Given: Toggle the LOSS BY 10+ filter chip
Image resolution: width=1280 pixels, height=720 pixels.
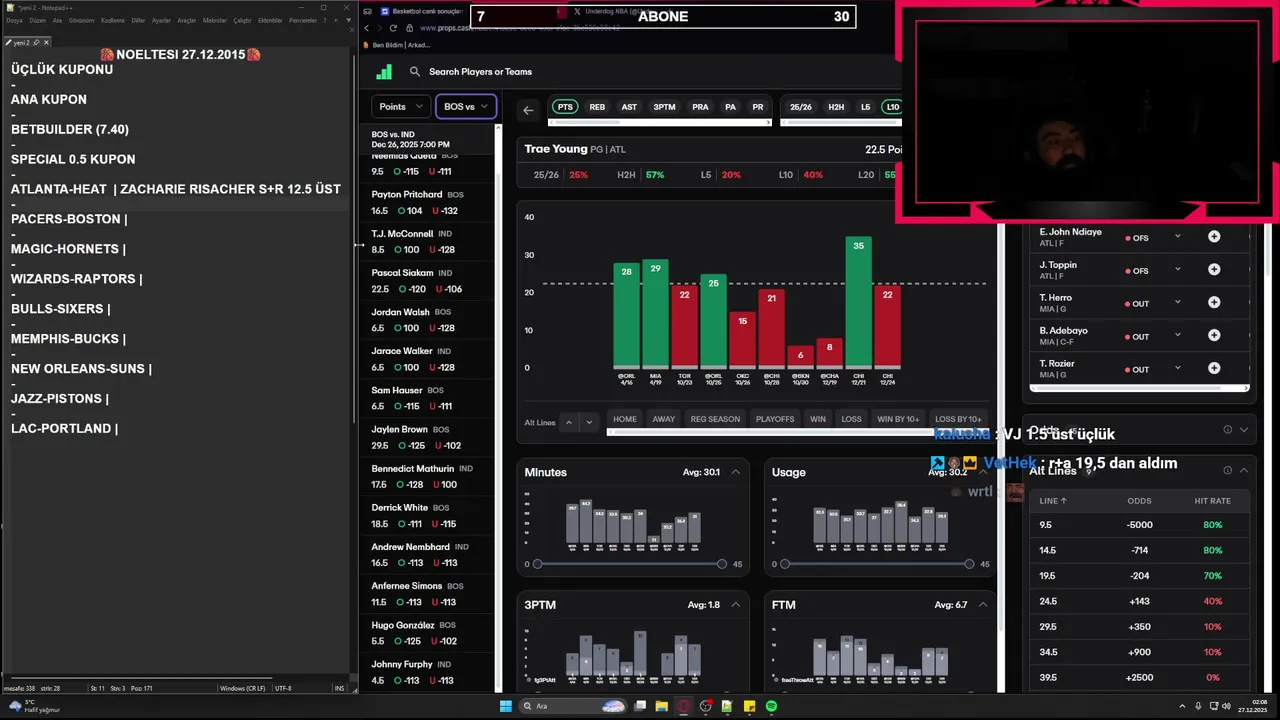Looking at the screenshot, I should pyautogui.click(x=958, y=419).
